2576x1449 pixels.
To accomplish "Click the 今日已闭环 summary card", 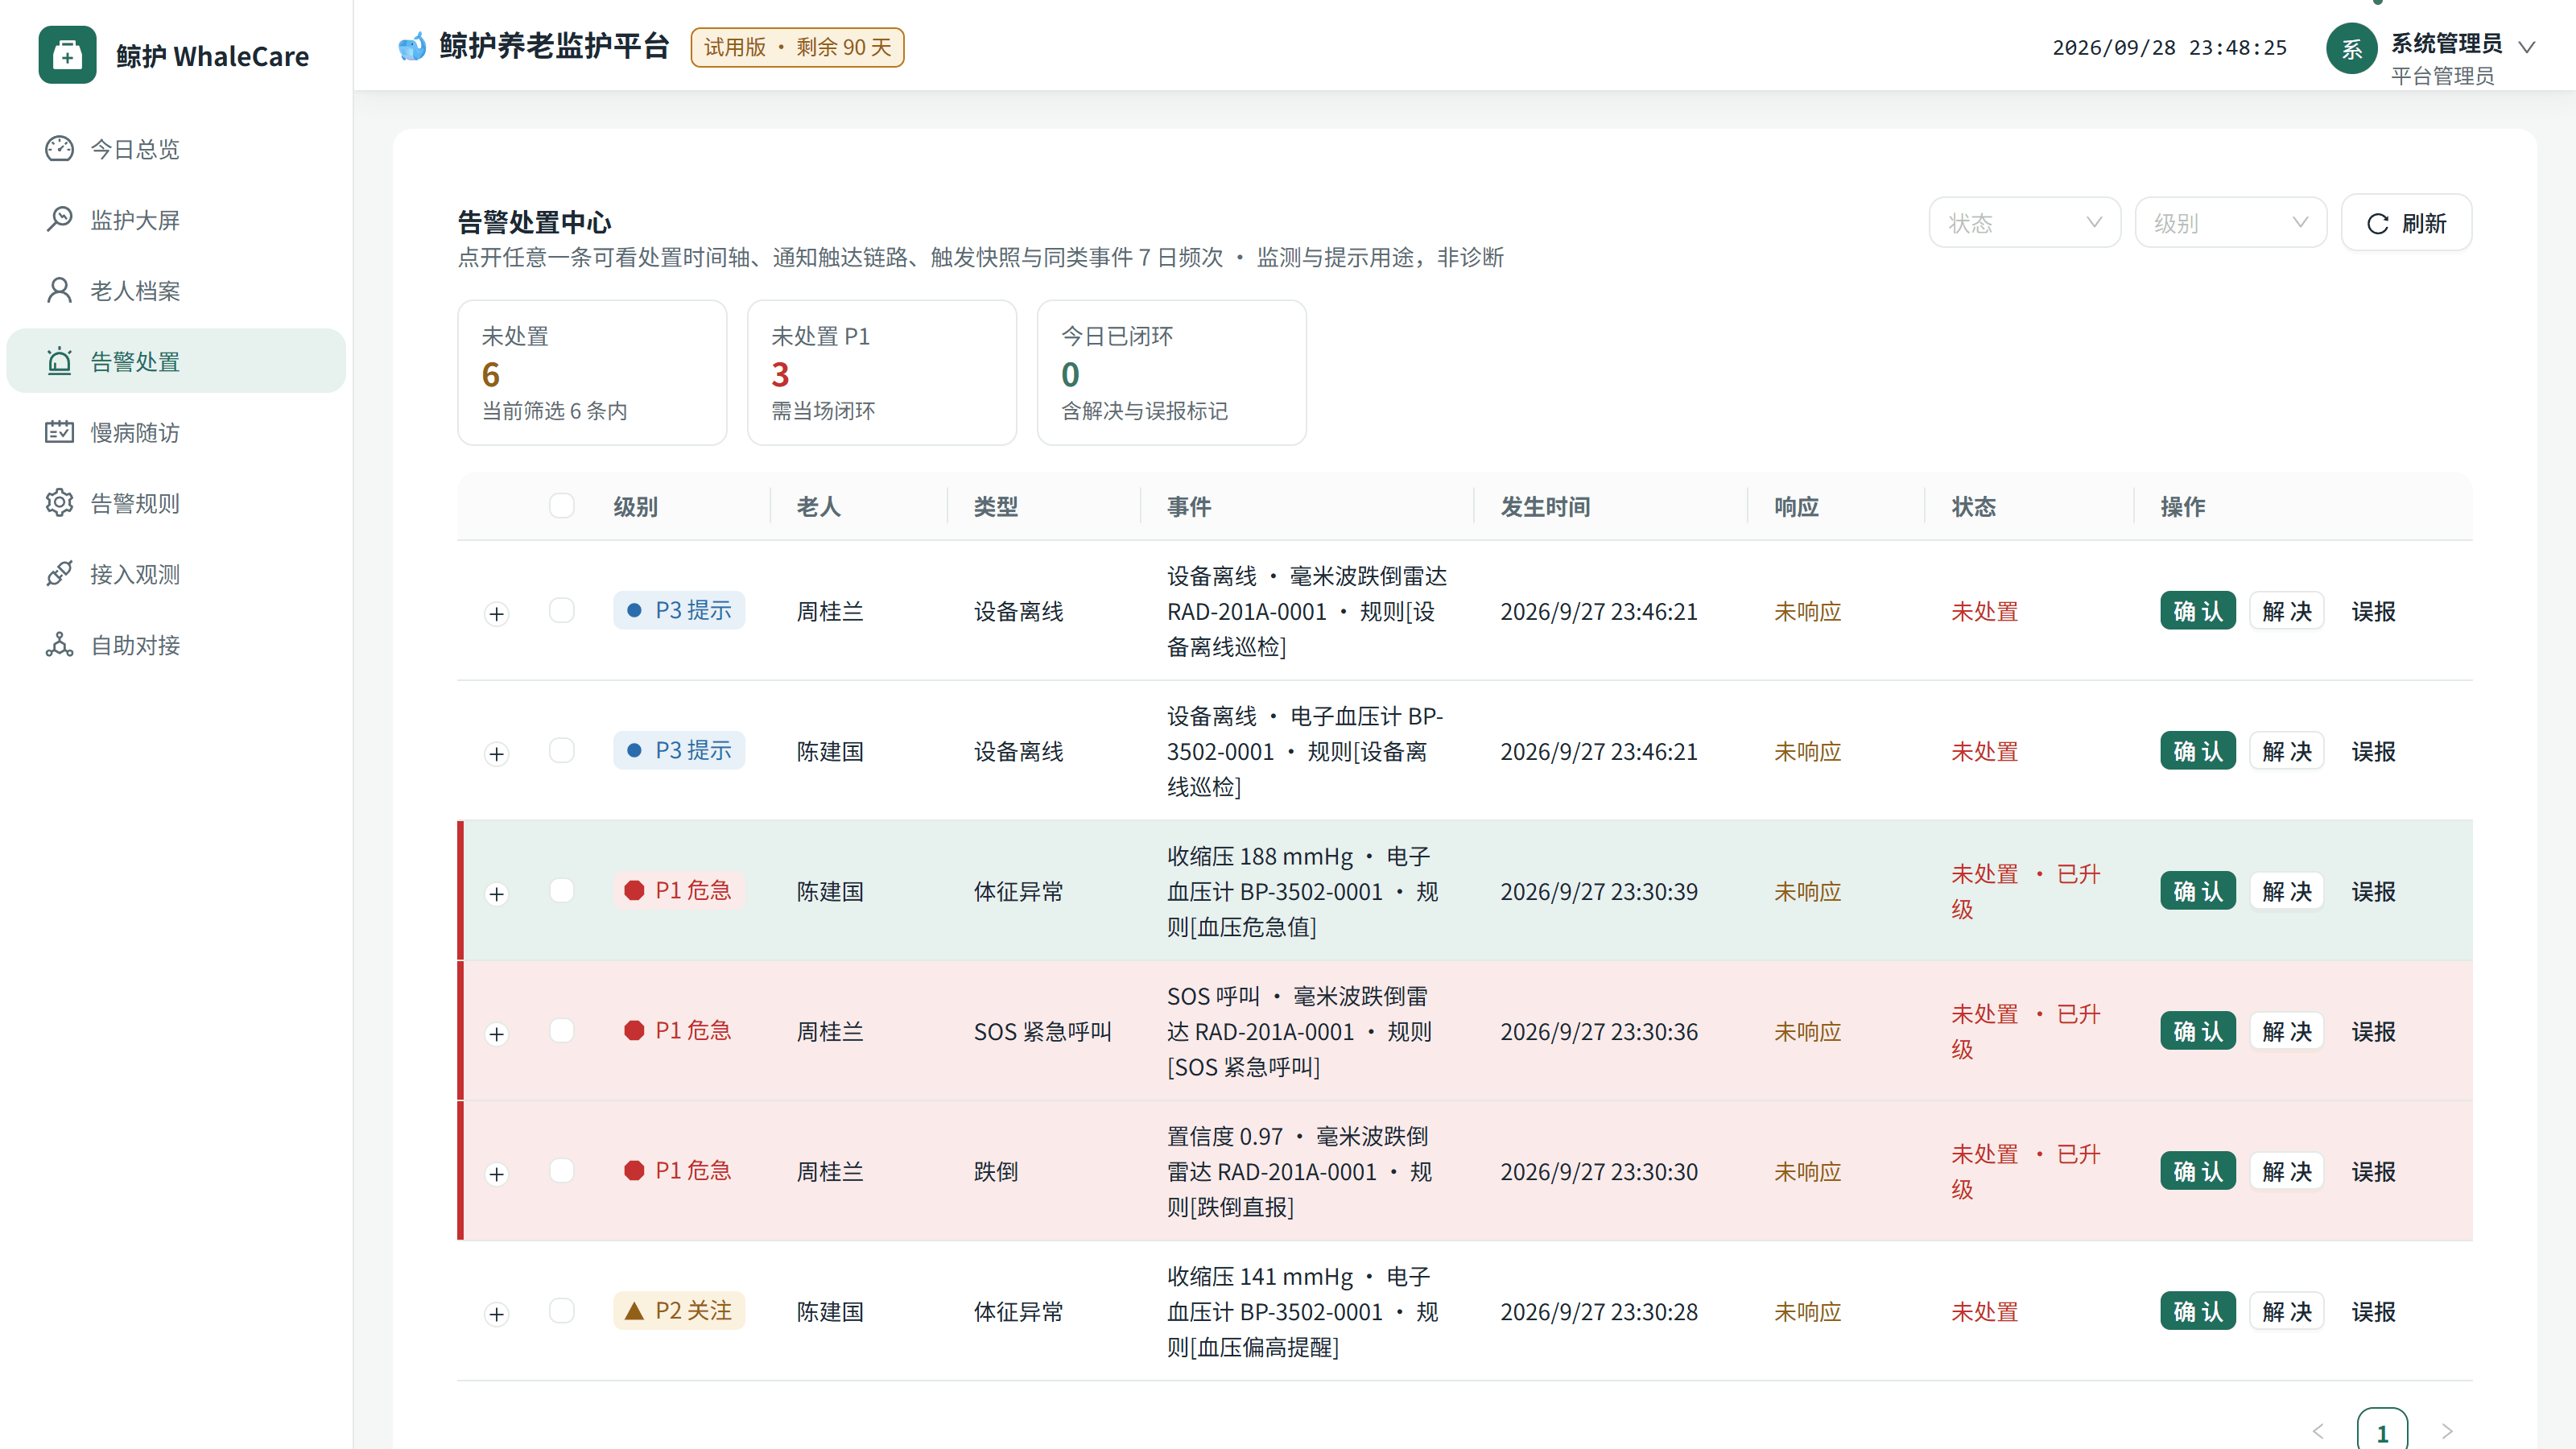I will click(1172, 373).
